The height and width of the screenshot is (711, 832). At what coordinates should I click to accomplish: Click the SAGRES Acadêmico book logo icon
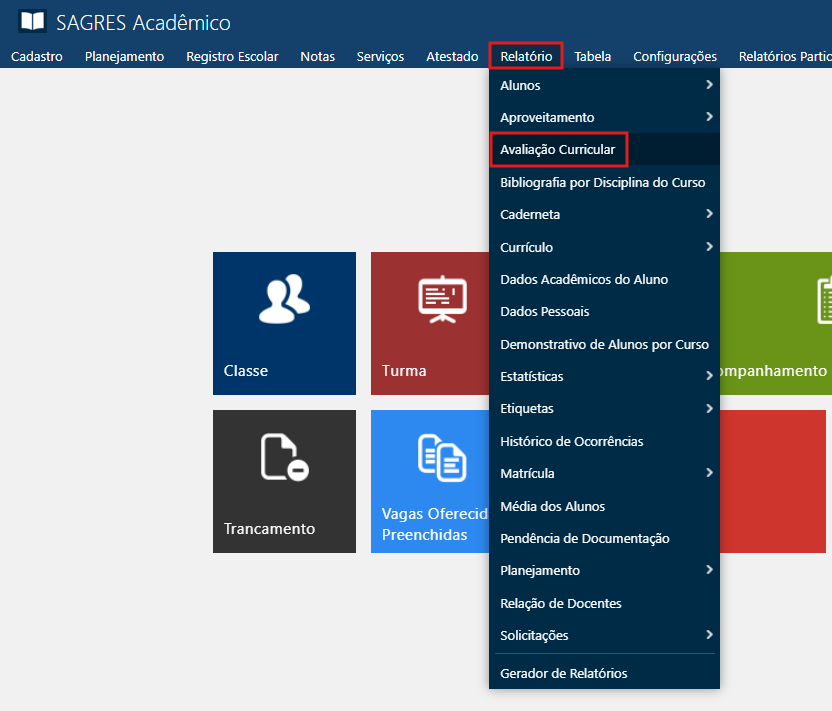tap(32, 21)
